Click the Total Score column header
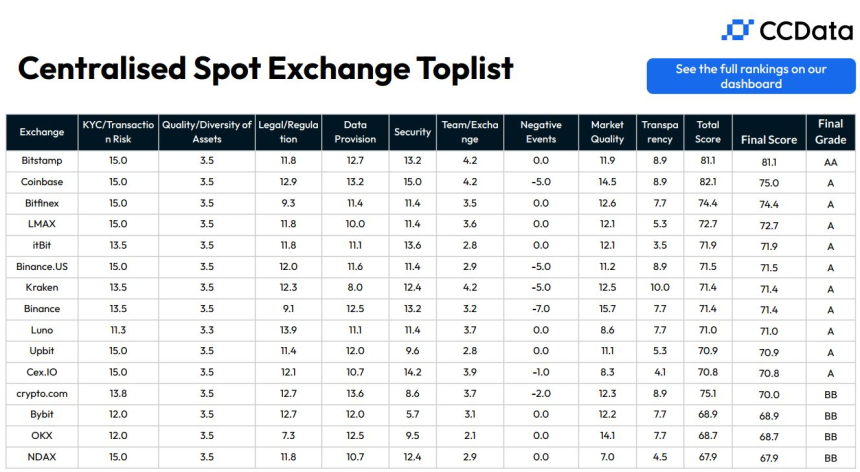The image size is (860, 472). click(708, 132)
